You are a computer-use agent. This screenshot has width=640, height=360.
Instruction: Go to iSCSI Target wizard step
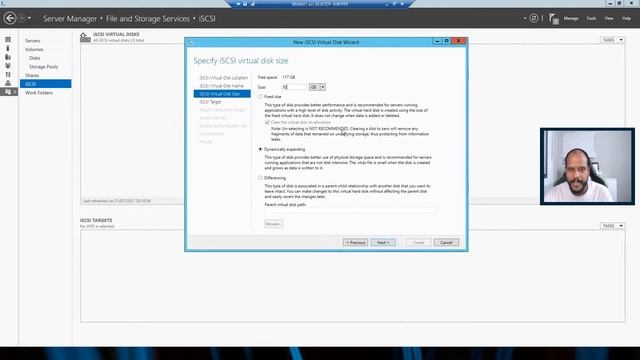point(210,102)
